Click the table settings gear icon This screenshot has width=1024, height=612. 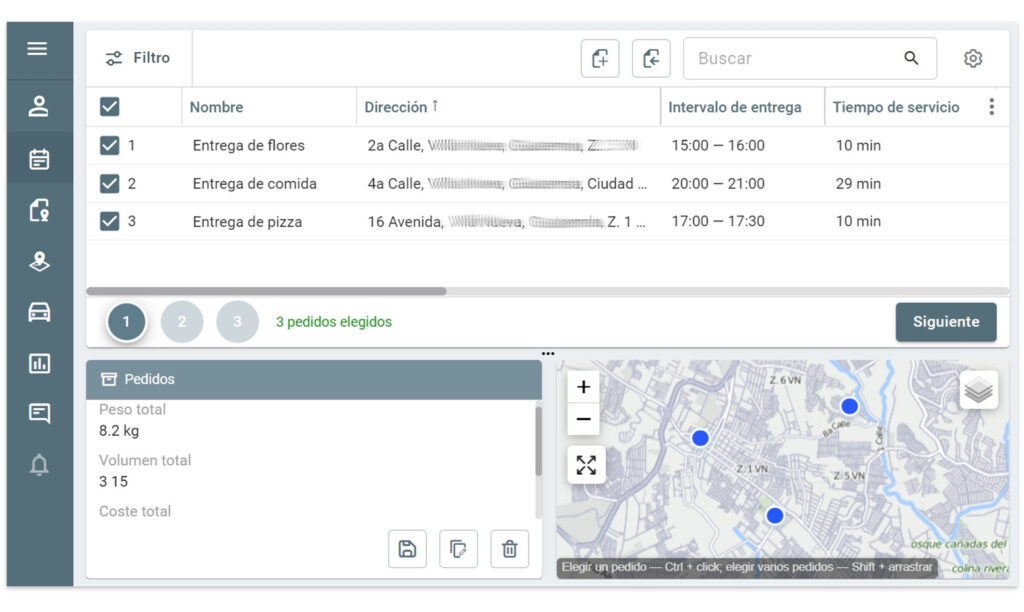pos(972,59)
